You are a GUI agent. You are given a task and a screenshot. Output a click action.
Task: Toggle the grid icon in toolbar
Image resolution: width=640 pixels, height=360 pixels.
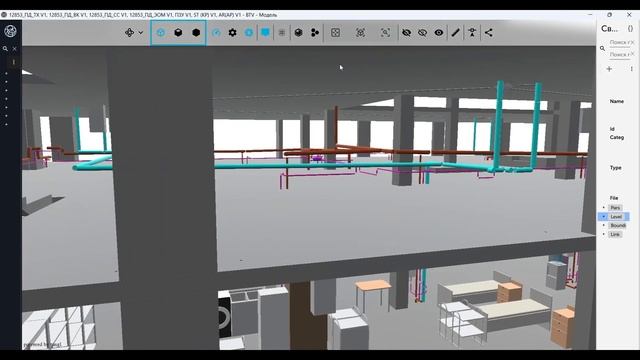click(282, 33)
